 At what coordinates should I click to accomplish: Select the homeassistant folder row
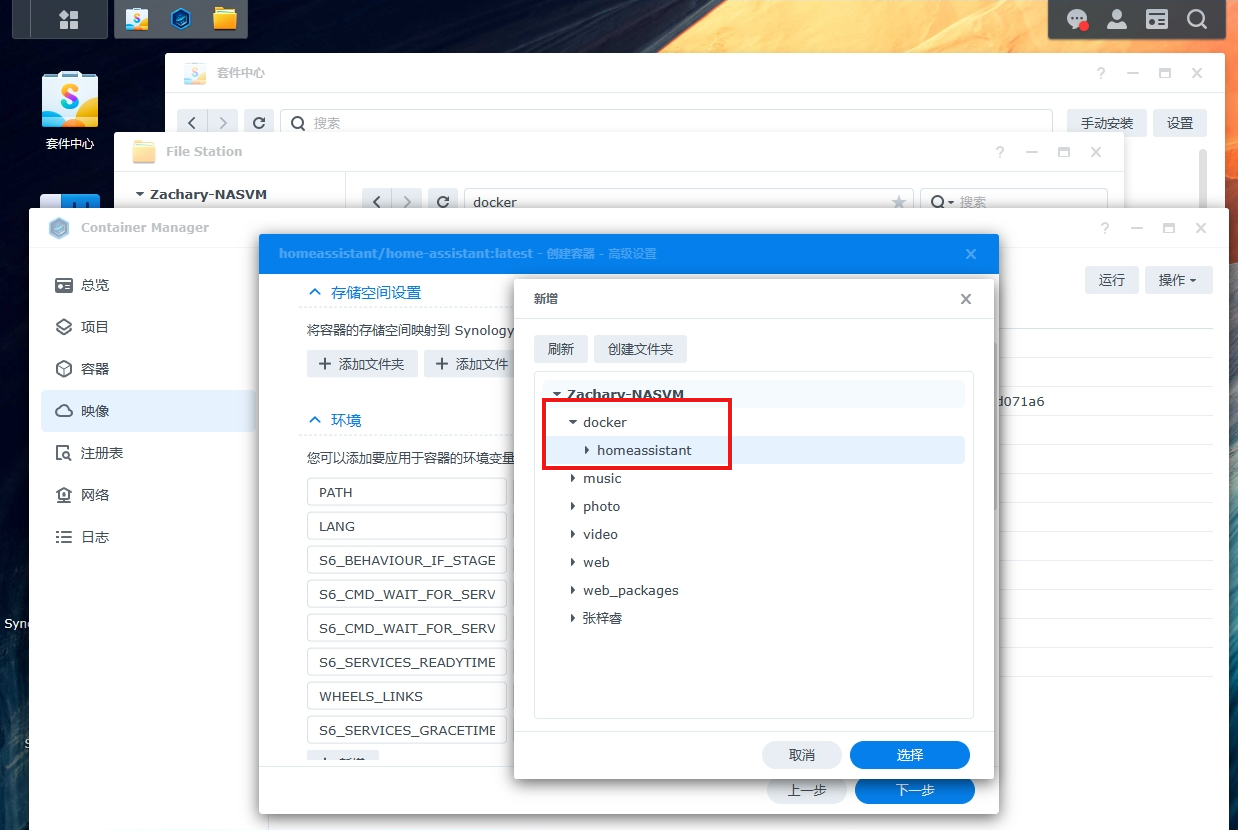click(x=754, y=450)
